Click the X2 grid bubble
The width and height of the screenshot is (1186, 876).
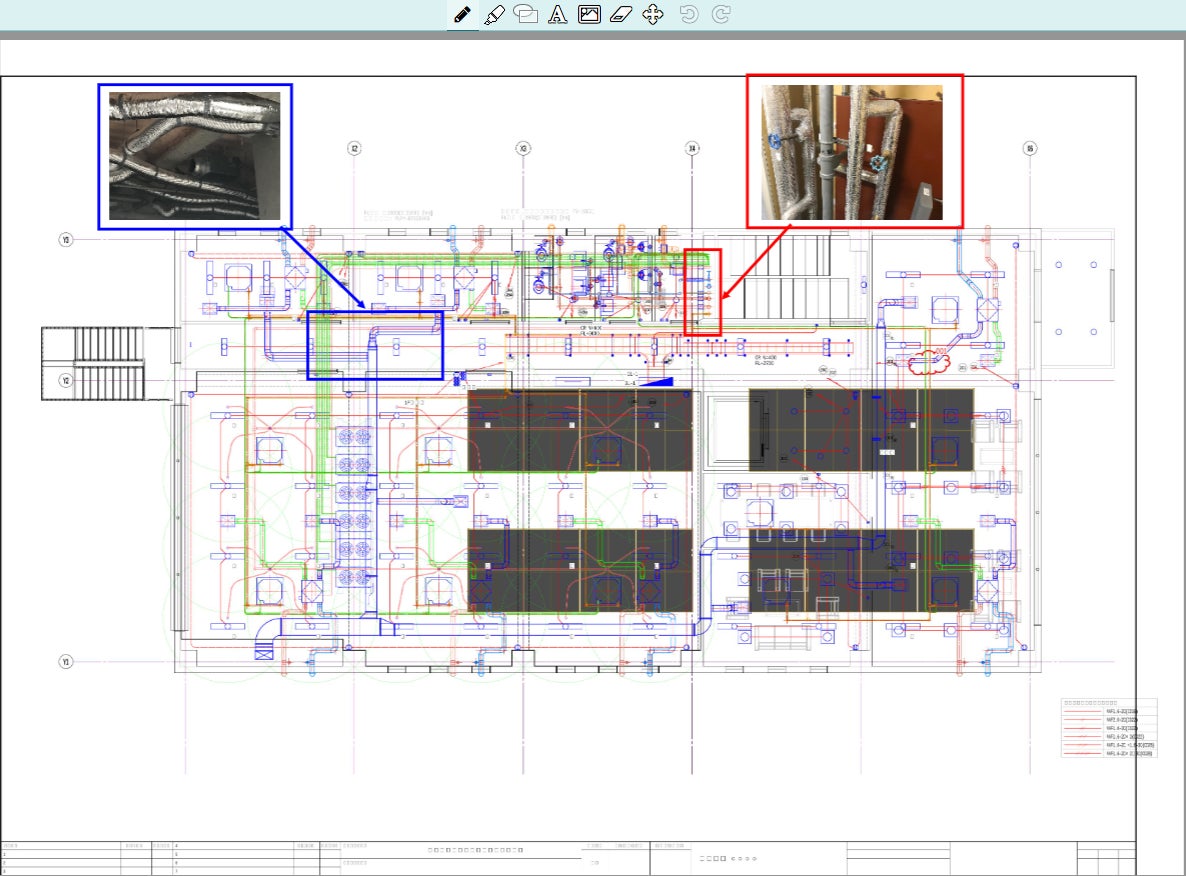coord(354,148)
